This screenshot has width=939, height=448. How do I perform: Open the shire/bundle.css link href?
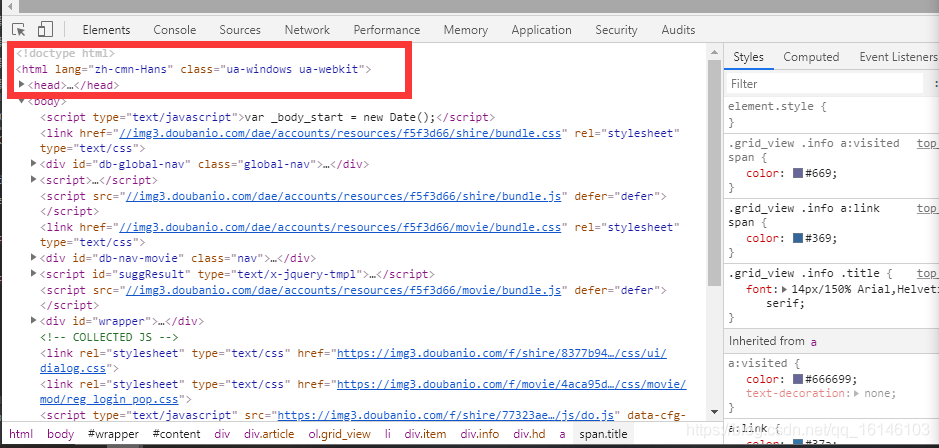coord(340,133)
